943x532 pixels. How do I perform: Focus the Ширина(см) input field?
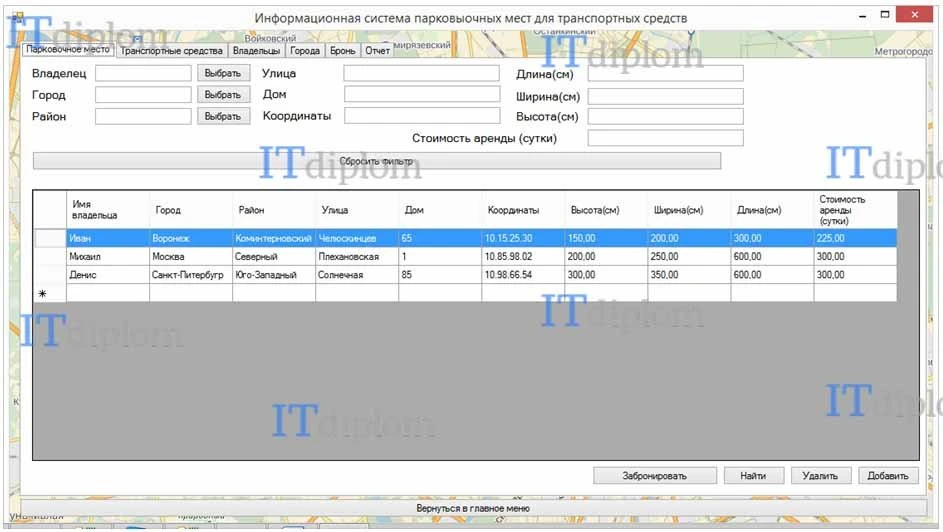tap(665, 96)
